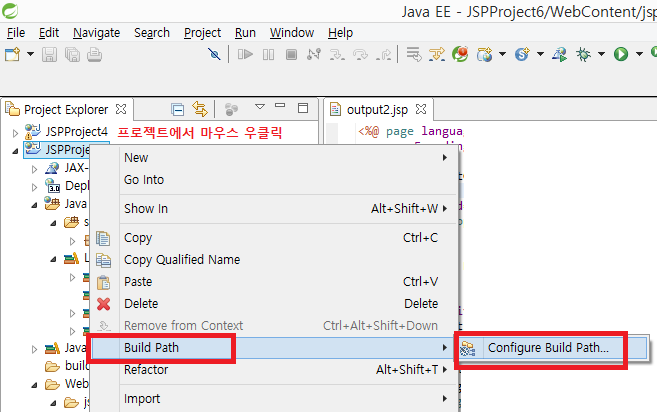Select Delete from context menu
This screenshot has height=412, width=657.
(x=140, y=303)
